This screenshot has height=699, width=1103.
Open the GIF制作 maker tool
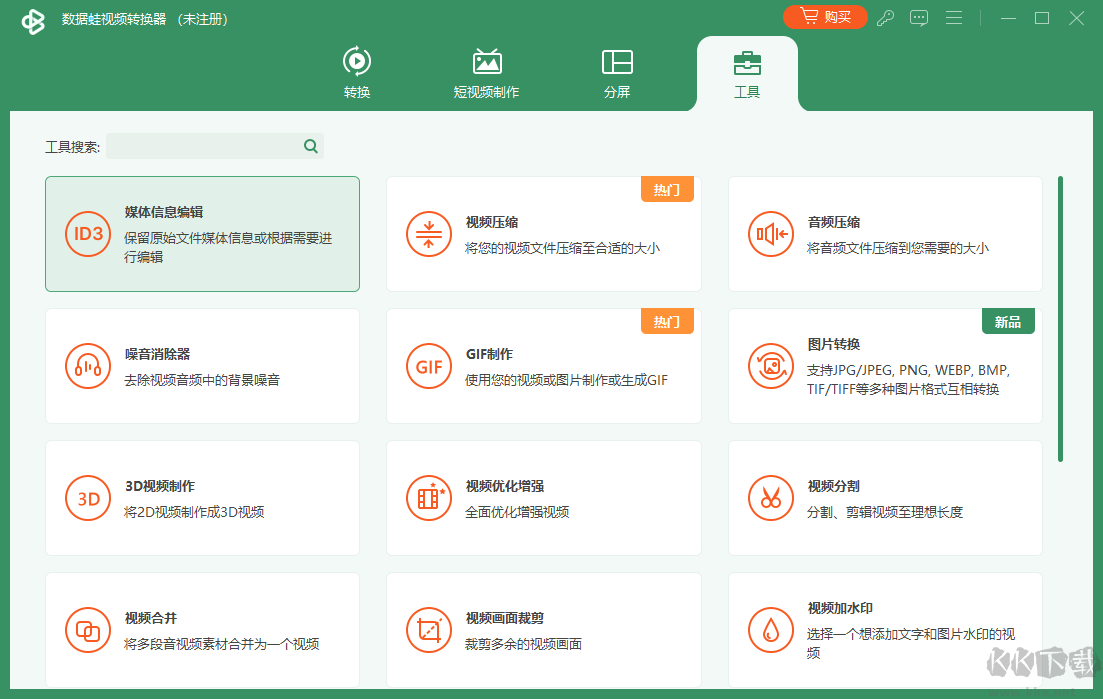tap(543, 366)
